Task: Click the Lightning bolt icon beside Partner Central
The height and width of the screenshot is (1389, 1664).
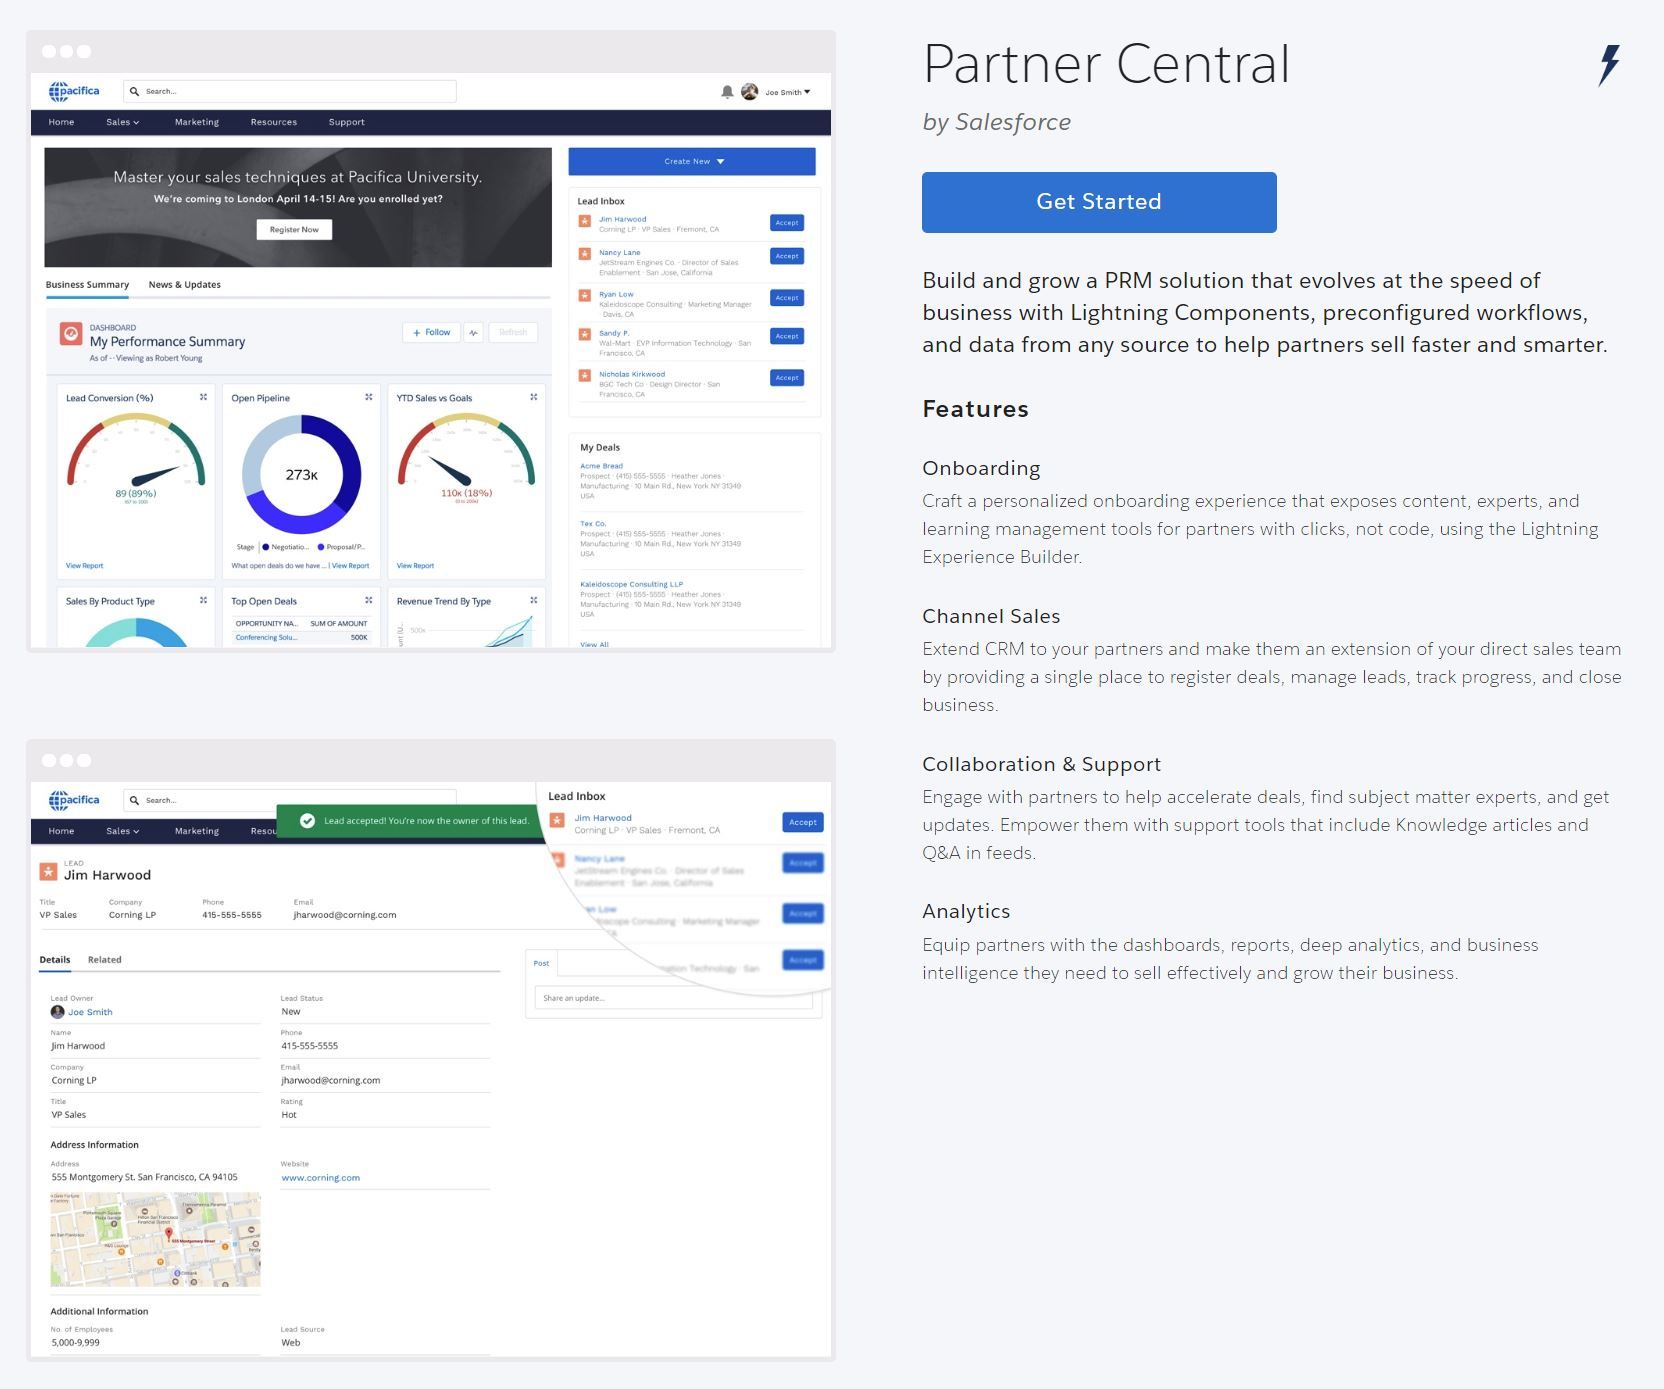Action: pyautogui.click(x=1608, y=65)
